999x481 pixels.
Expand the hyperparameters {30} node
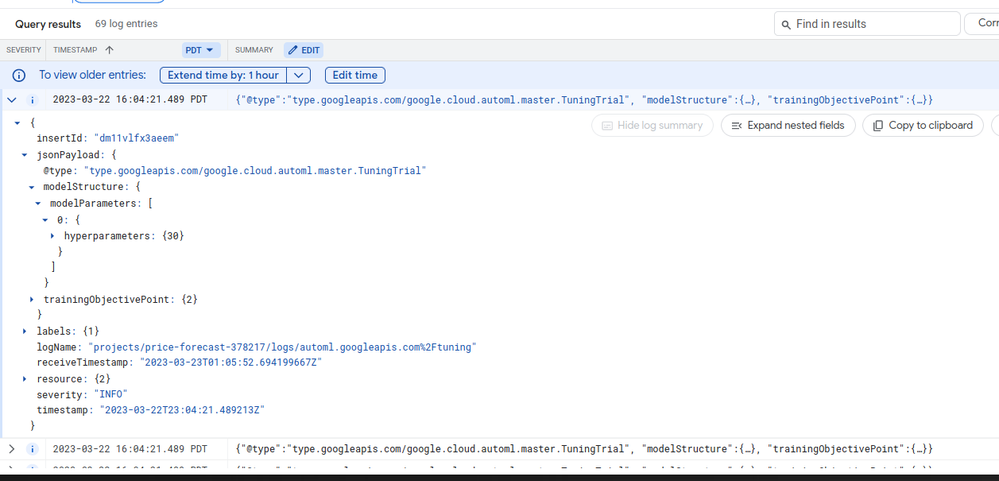[x=52, y=236]
